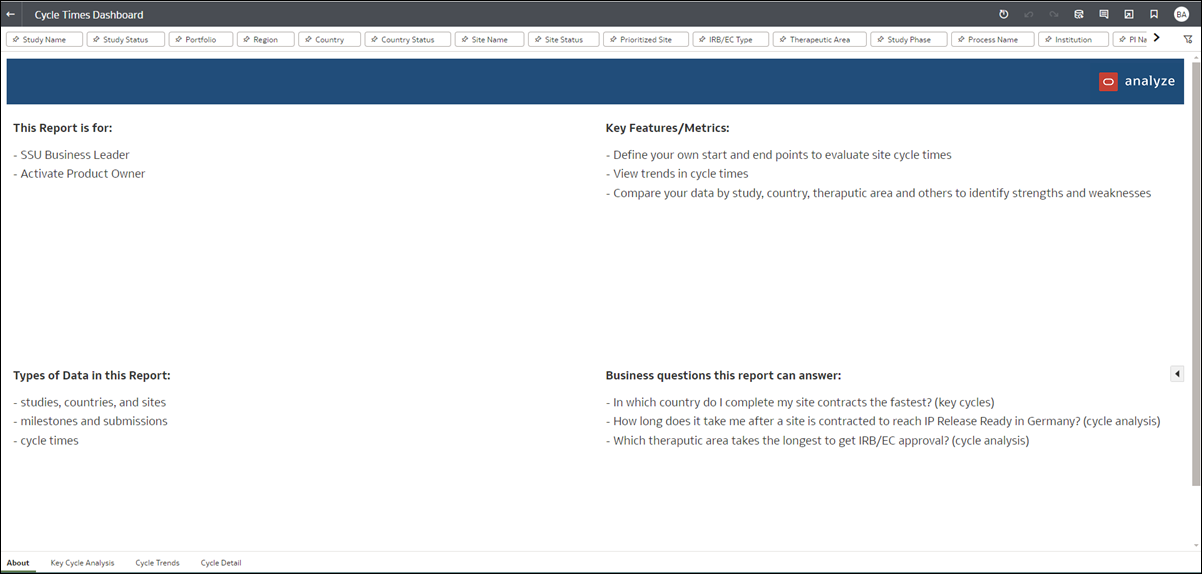Viewport: 1202px width, 574px height.
Task: Click the 'milestones and submissions' line
Action: click(90, 421)
